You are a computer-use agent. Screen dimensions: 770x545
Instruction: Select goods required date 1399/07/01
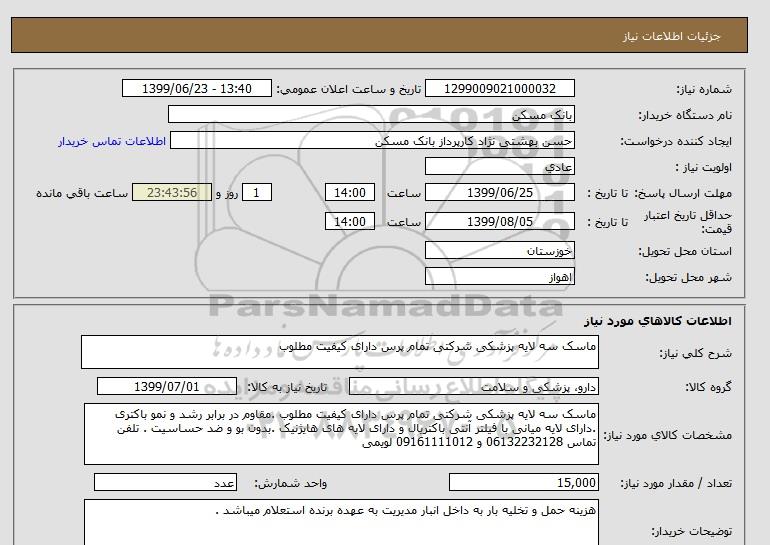166,386
